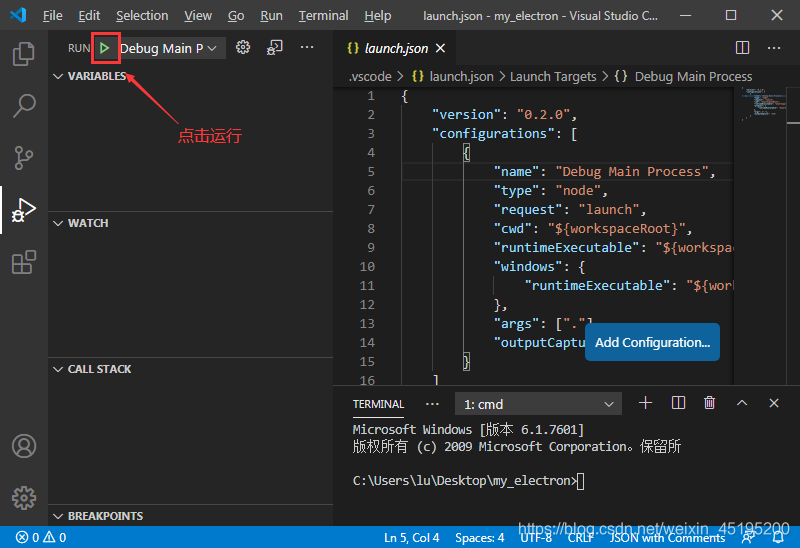Open the Accounts menu icon
Viewport: 800px width, 548px height.
pos(23,446)
